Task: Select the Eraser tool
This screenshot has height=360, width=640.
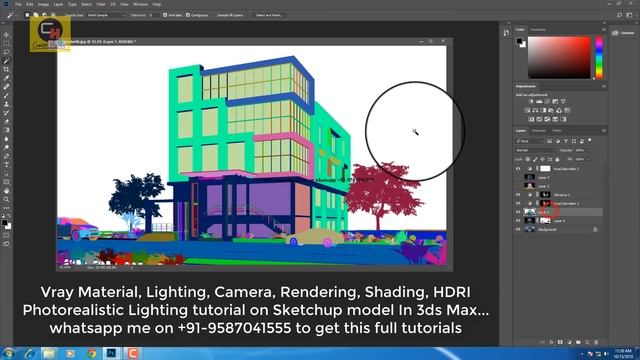Action: point(6,121)
